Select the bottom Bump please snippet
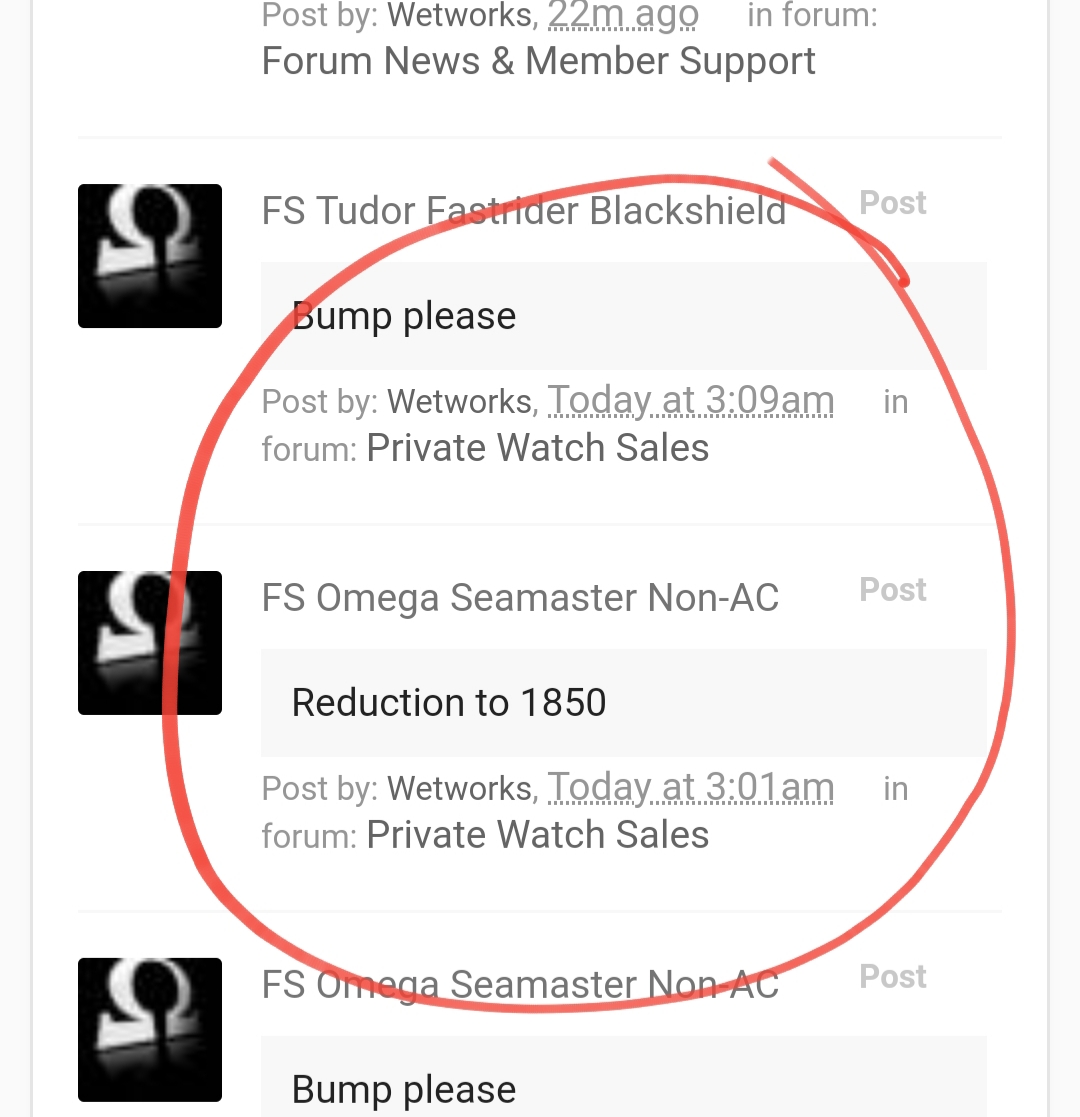 (623, 1077)
